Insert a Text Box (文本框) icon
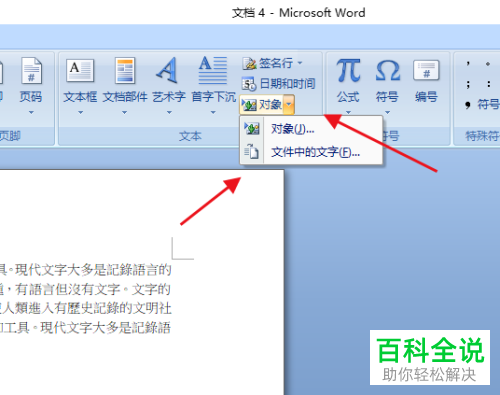This screenshot has width=500, height=395. pyautogui.click(x=80, y=70)
